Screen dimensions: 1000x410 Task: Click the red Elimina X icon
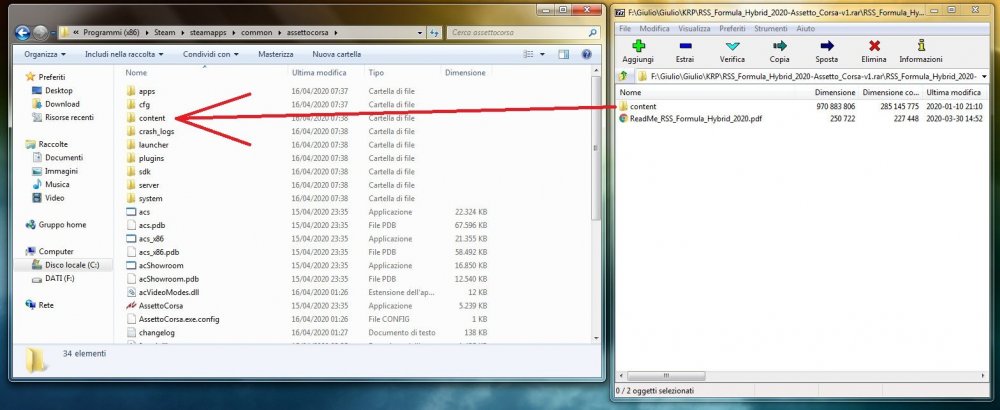[x=874, y=46]
